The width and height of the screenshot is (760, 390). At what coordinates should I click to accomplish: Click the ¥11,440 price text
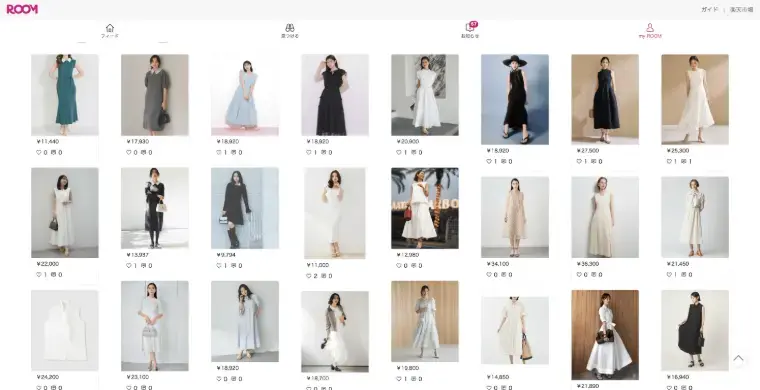click(x=48, y=141)
